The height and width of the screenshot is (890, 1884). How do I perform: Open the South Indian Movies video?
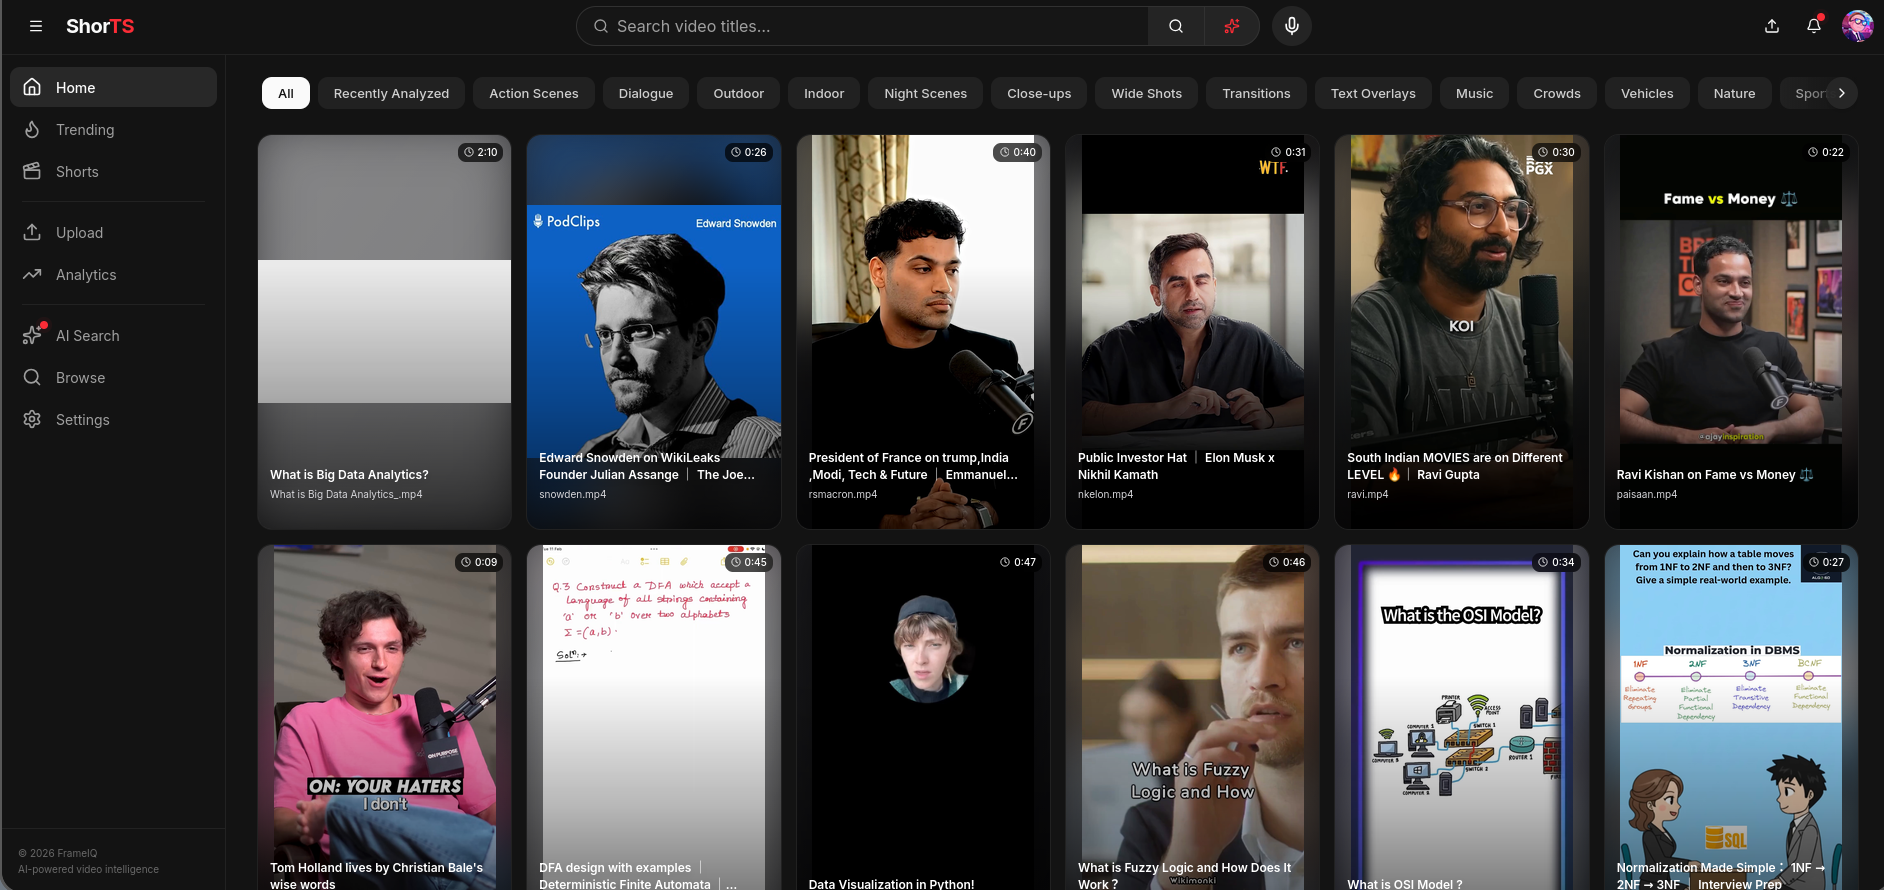coord(1462,332)
